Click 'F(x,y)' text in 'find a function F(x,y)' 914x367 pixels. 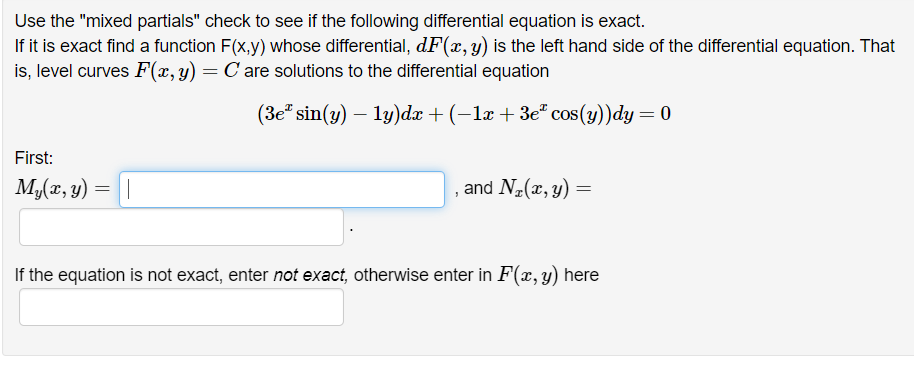(243, 46)
